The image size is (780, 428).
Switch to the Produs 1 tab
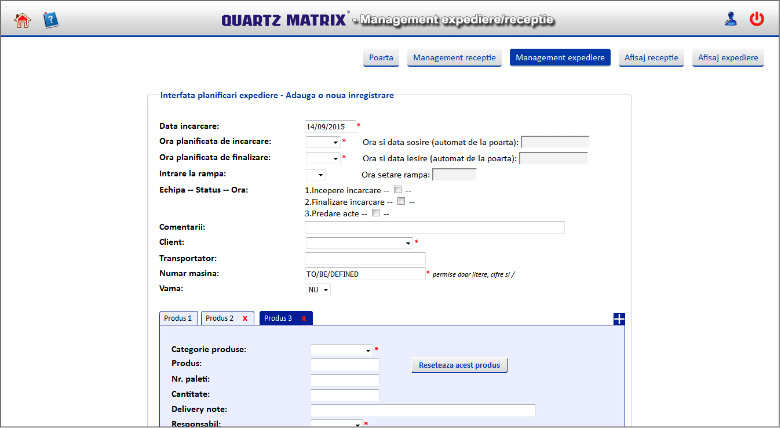point(178,319)
